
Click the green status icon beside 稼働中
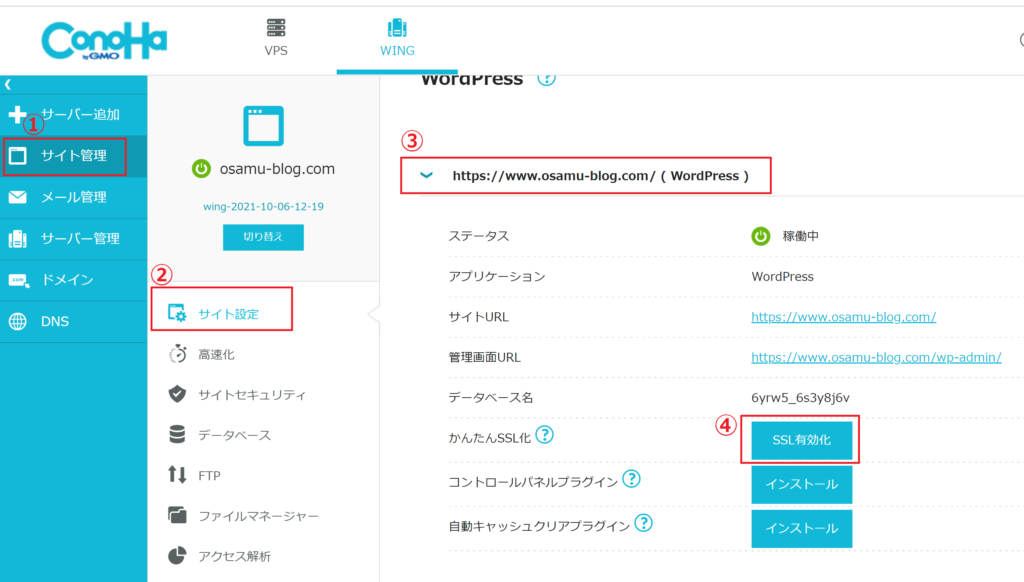point(761,236)
